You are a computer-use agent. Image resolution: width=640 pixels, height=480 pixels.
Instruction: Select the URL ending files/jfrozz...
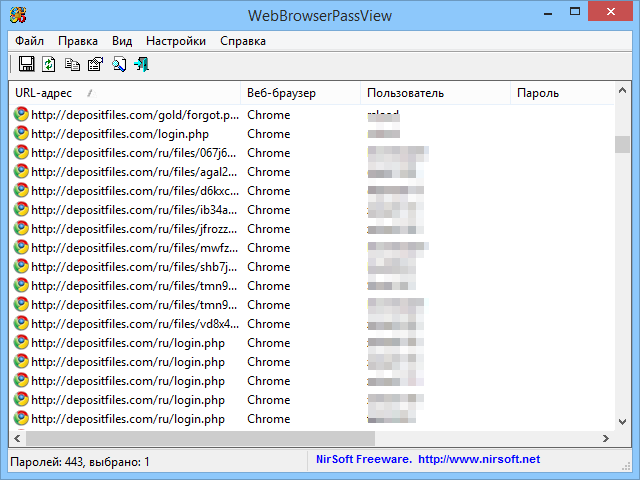[134, 229]
